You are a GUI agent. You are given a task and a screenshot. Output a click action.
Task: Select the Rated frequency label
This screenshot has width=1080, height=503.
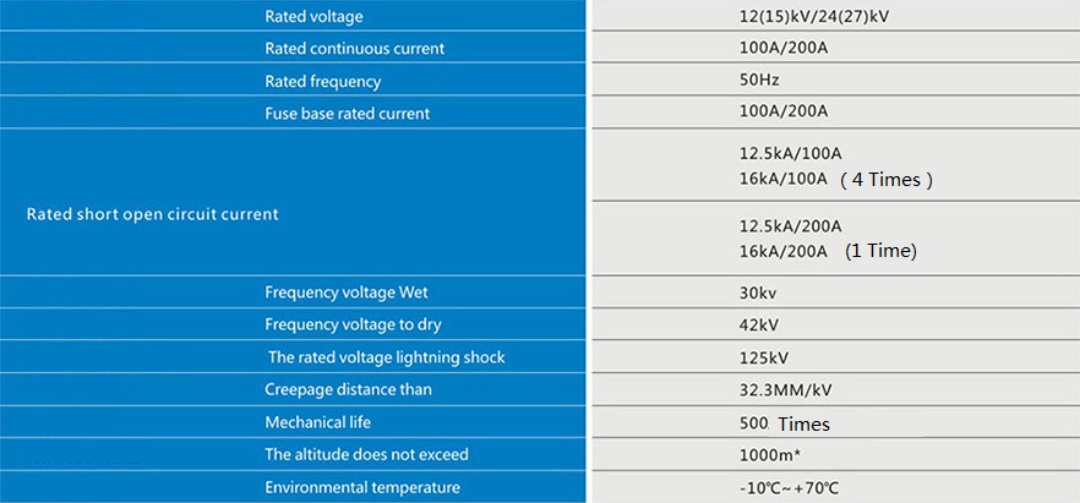click(x=322, y=81)
